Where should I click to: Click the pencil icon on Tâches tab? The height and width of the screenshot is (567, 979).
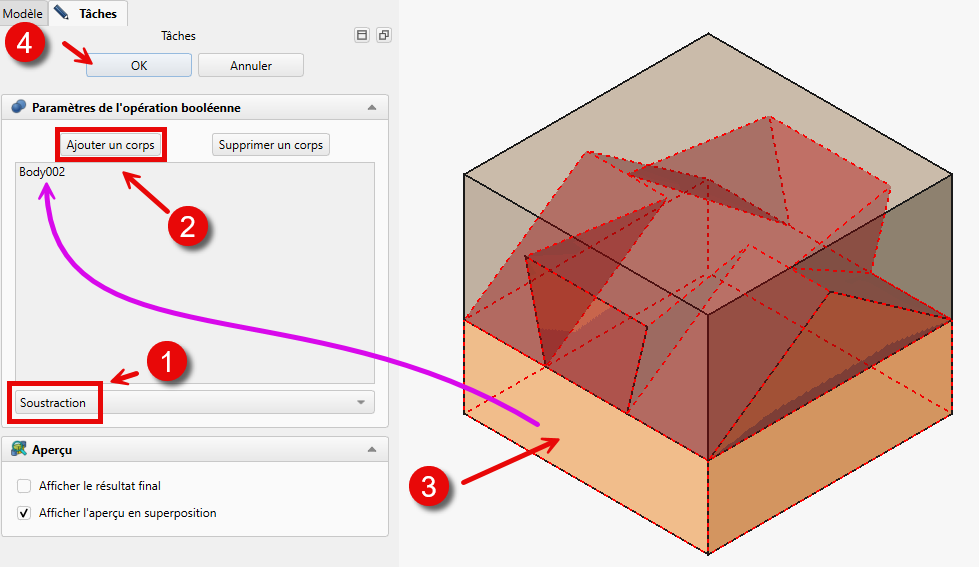tap(62, 13)
